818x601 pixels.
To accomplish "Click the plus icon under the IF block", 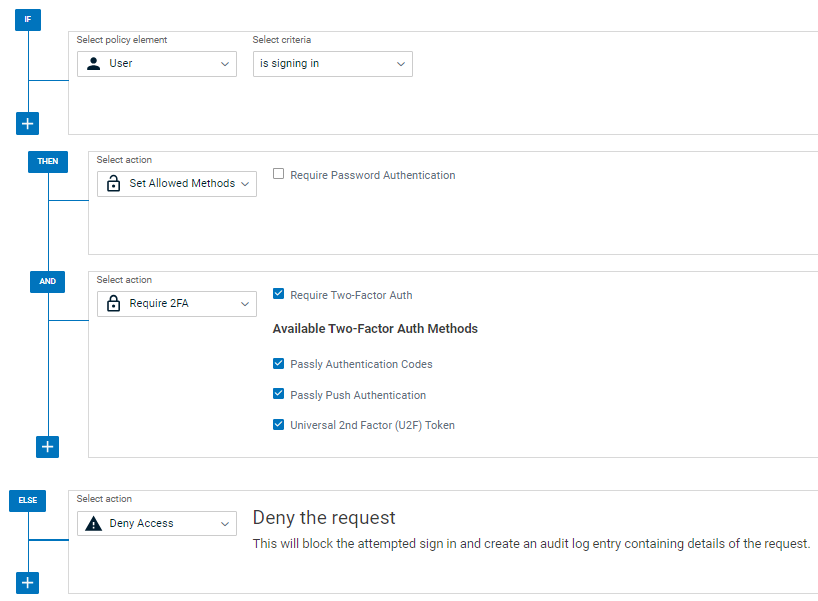I will click(27, 124).
